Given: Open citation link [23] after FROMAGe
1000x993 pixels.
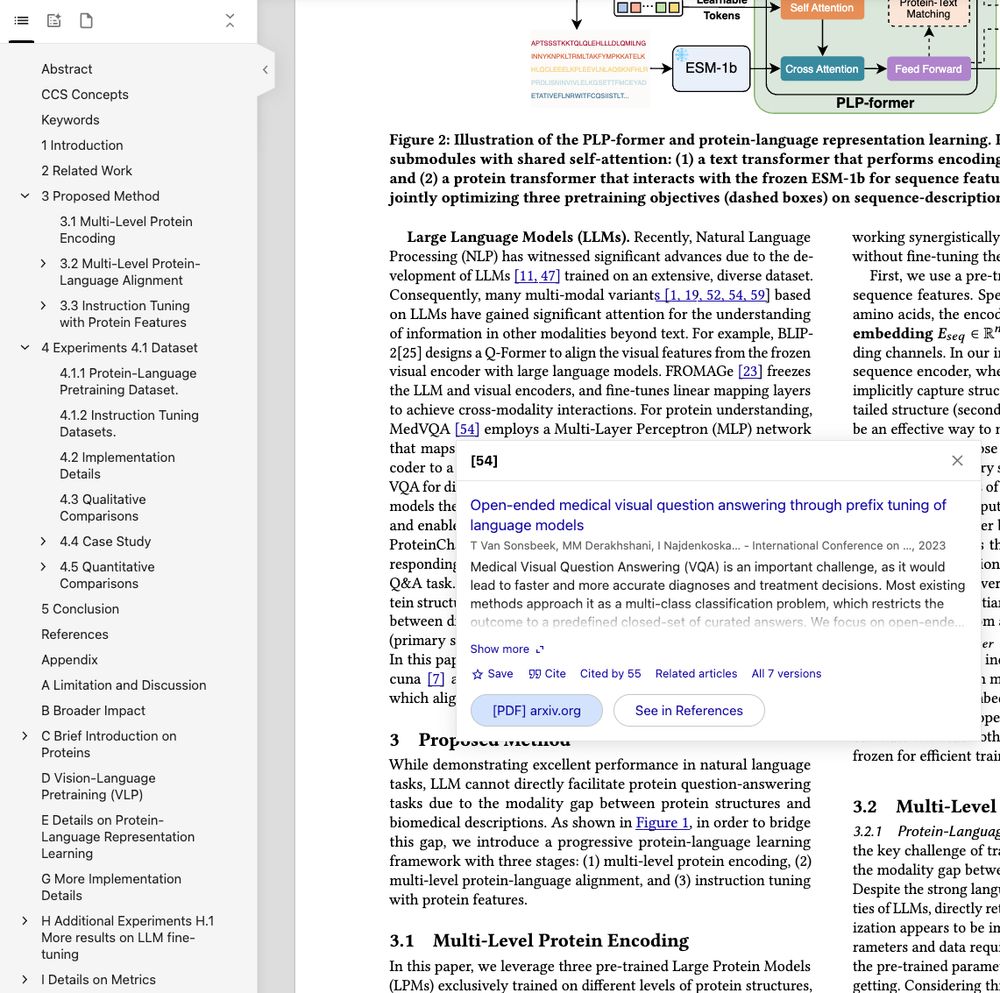Looking at the screenshot, I should point(750,371).
